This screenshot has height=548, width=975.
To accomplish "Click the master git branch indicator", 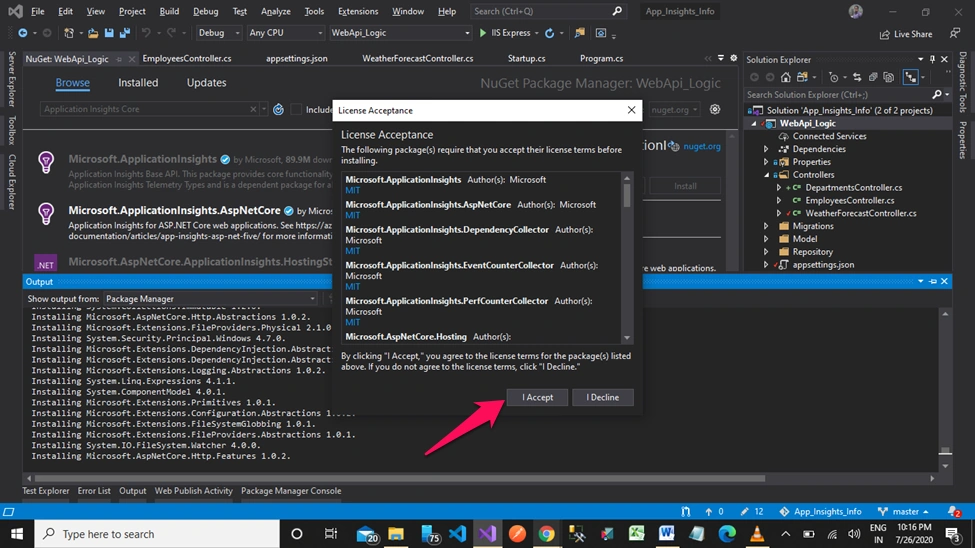I will pos(903,511).
